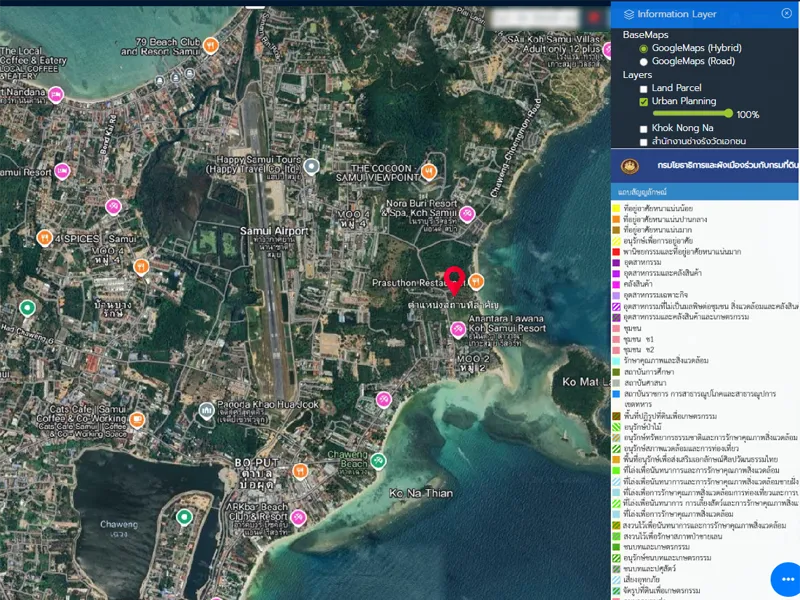Click the first yellow legend swatch

coord(617,209)
